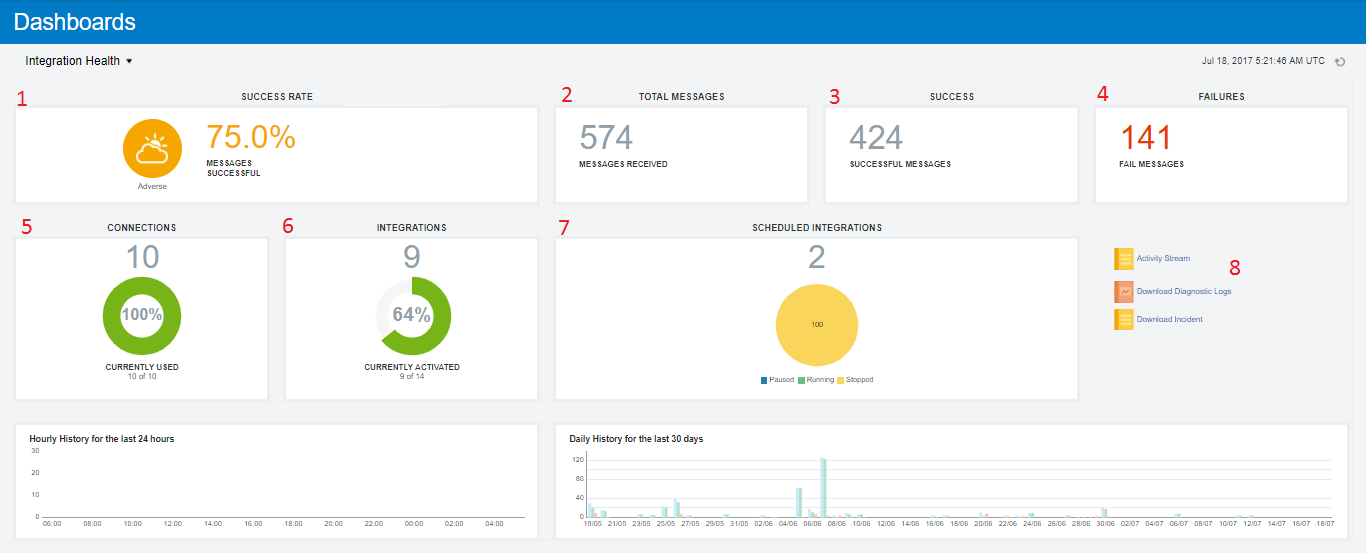Click the 424 successful messages count
Image resolution: width=1366 pixels, height=553 pixels.
click(876, 138)
